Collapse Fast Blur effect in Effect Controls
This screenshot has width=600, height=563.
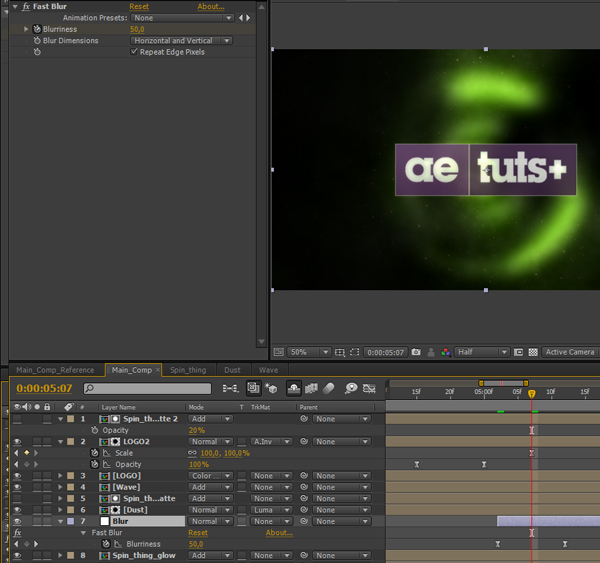click(x=15, y=7)
